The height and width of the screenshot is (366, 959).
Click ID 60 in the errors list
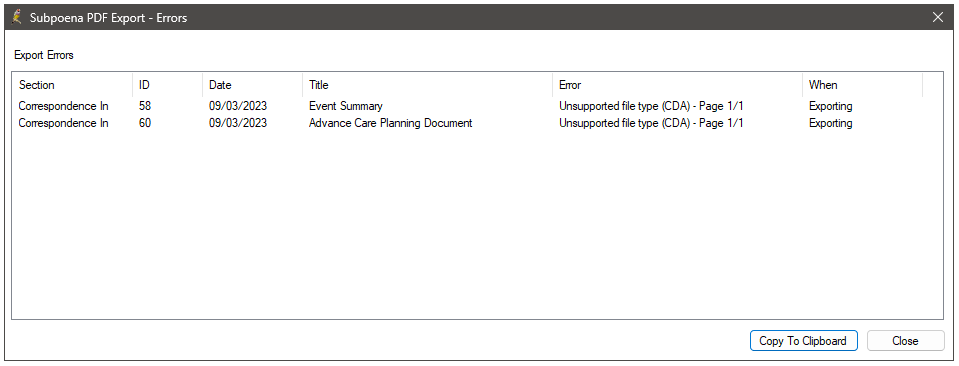145,122
